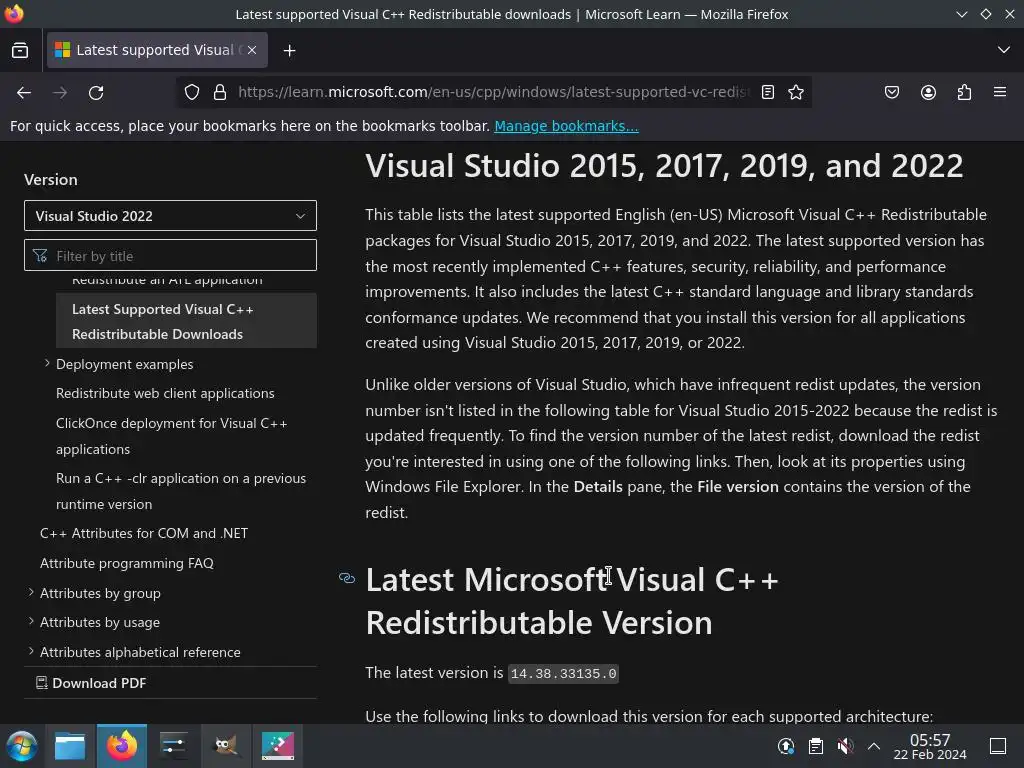Open a new tab with plus button
The width and height of the screenshot is (1024, 768).
(289, 50)
